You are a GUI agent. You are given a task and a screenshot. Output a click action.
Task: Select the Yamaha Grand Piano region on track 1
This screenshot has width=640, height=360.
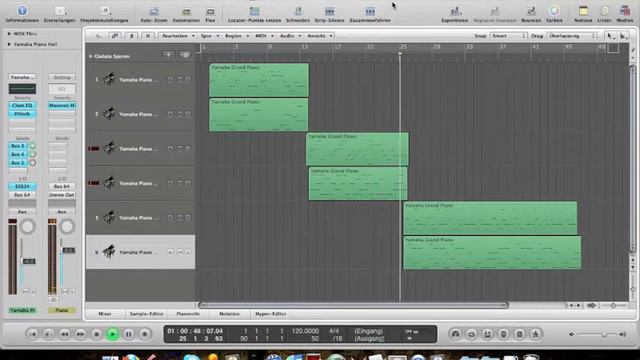pyautogui.click(x=259, y=80)
